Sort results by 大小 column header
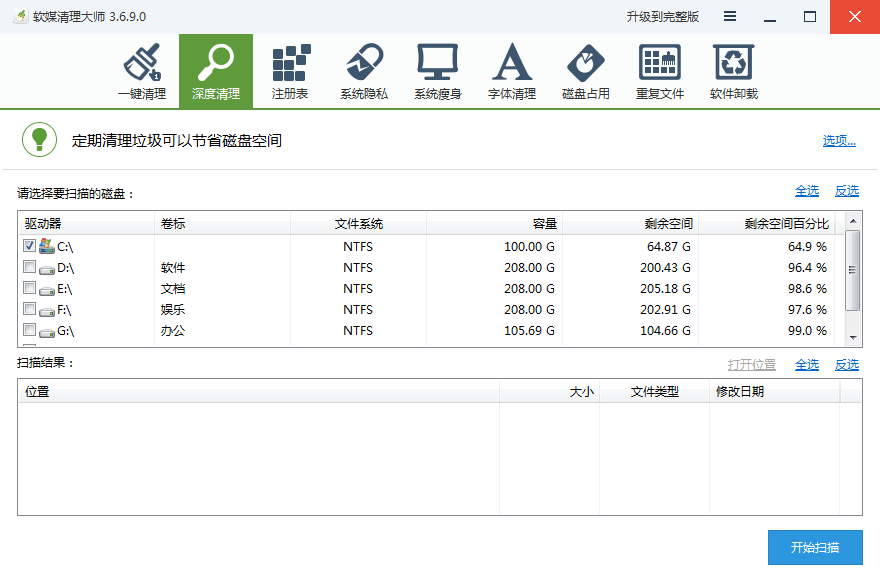This screenshot has height=579, width=880. click(549, 391)
